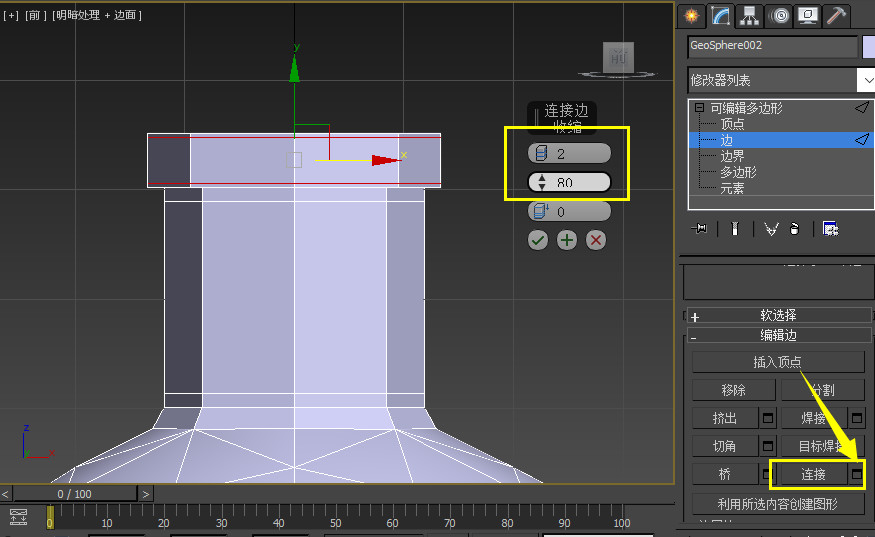The height and width of the screenshot is (537, 875).
Task: Apply and continue with the plus button
Action: pyautogui.click(x=567, y=240)
